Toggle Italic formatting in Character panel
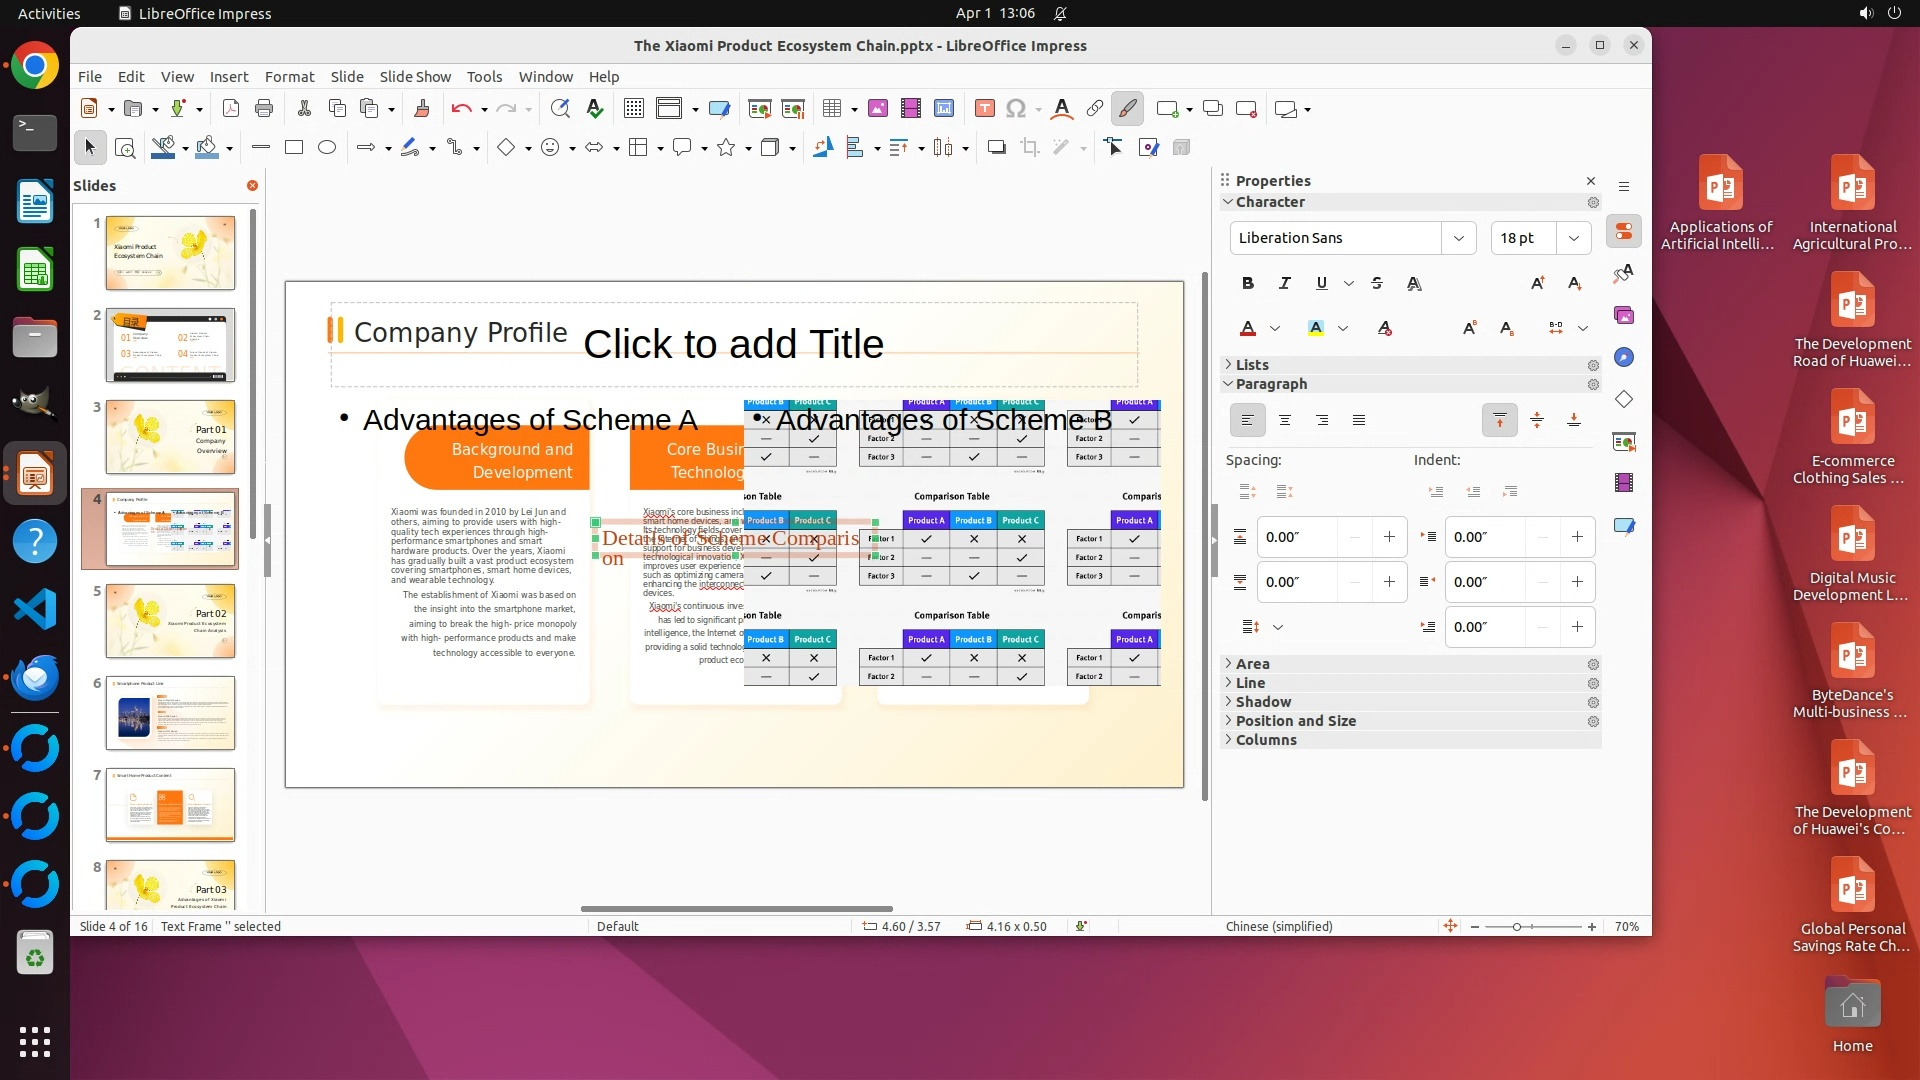1920x1080 pixels. [x=1284, y=284]
